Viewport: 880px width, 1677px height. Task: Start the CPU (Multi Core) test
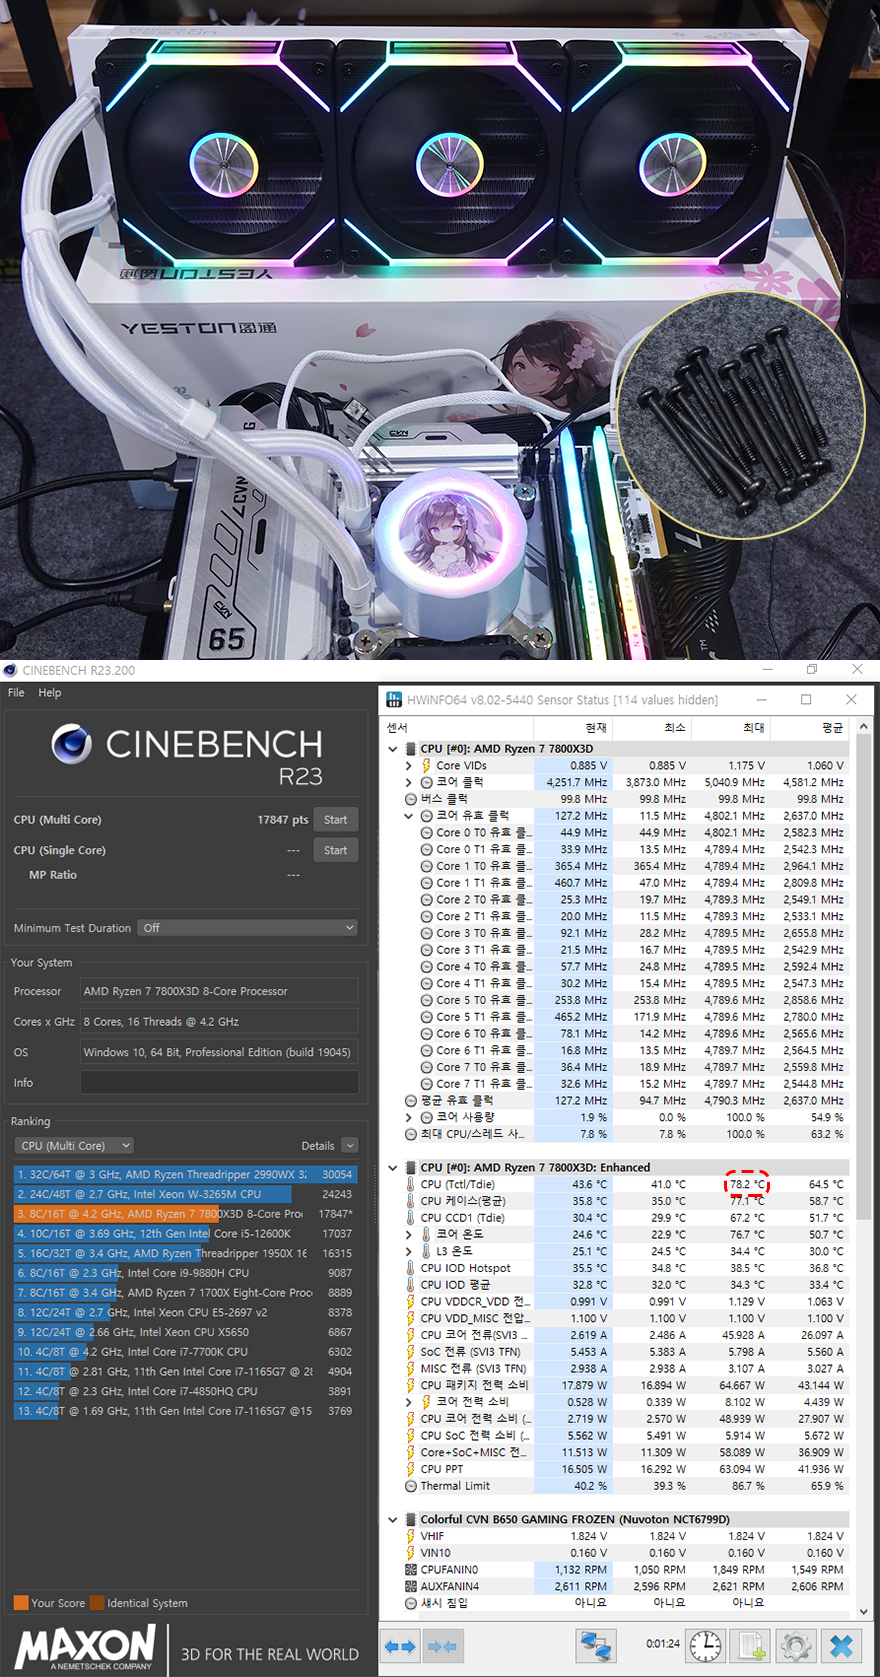[x=336, y=820]
